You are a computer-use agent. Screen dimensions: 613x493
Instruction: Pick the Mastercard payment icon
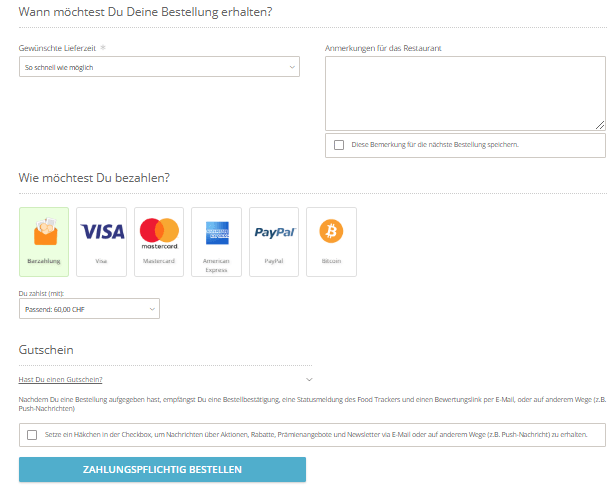pos(159,232)
